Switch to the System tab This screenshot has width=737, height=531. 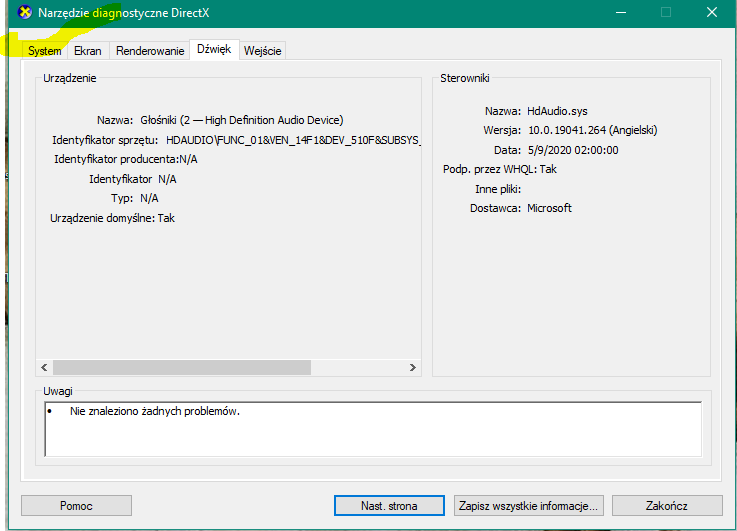(x=45, y=51)
